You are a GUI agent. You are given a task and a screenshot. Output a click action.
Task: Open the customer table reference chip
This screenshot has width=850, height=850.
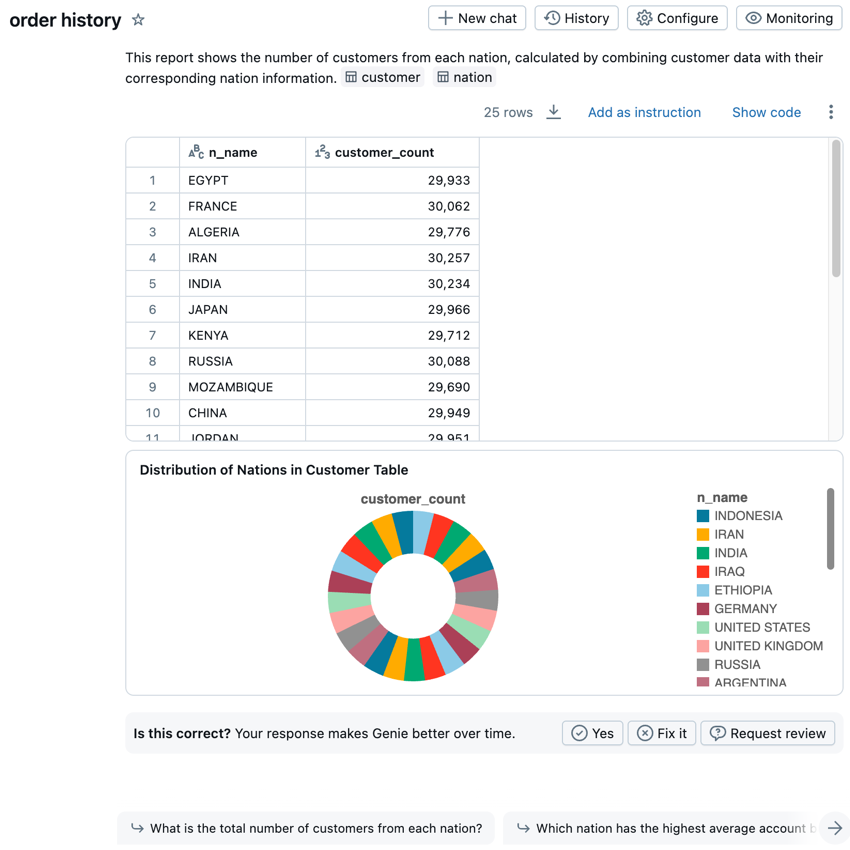coord(383,77)
